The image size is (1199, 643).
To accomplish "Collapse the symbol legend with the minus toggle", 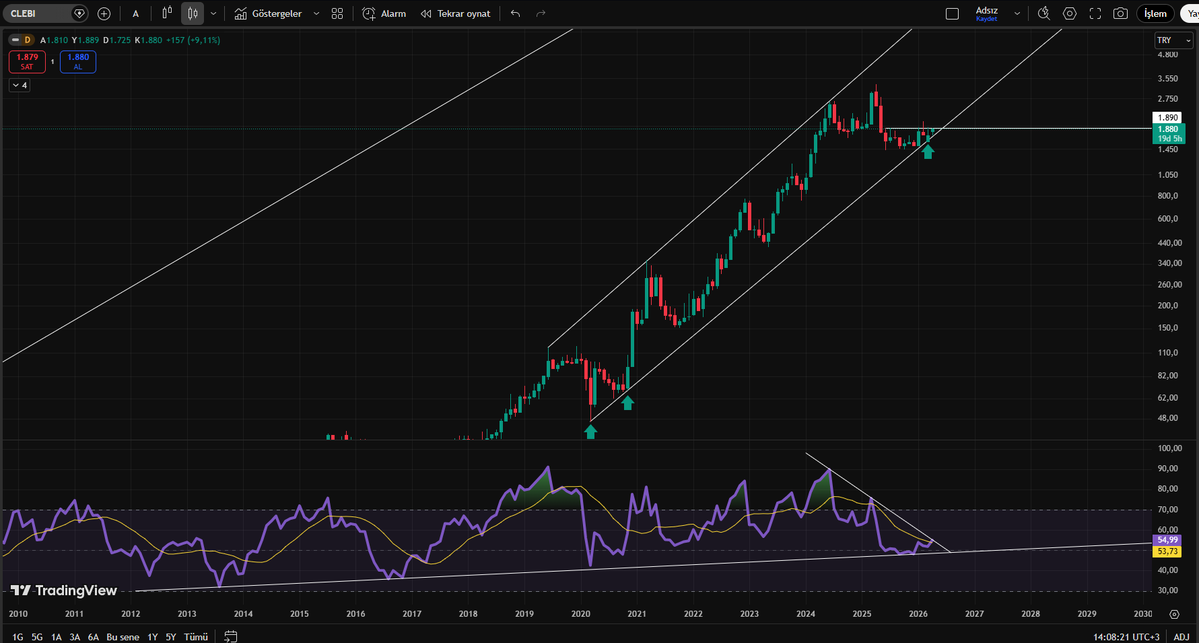I will pyautogui.click(x=15, y=40).
